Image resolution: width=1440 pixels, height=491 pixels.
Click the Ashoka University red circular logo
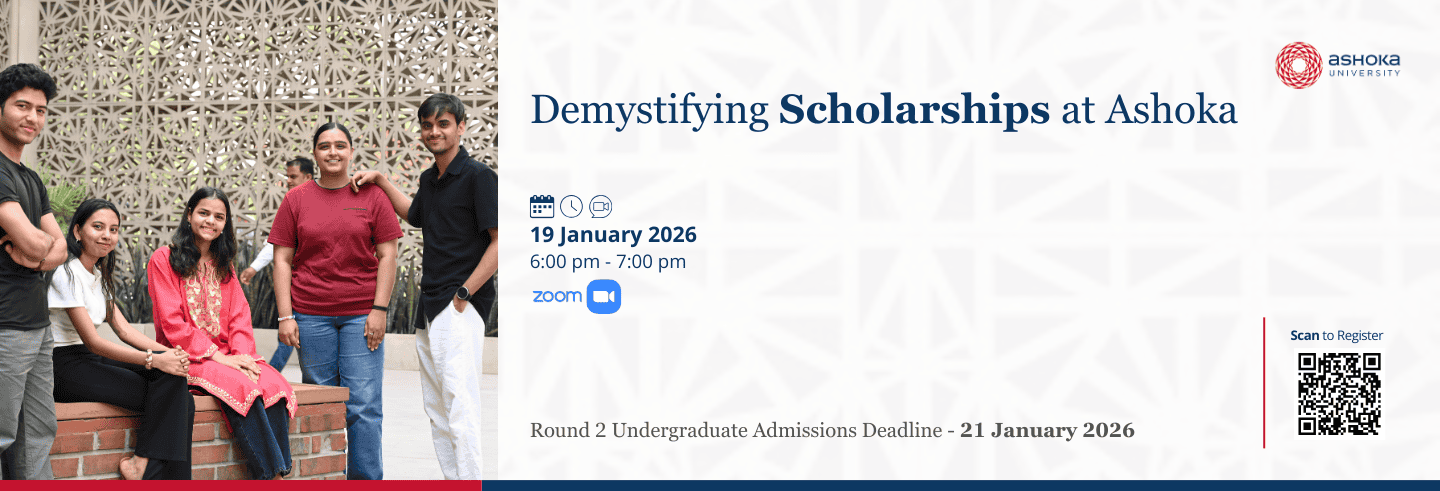point(1298,65)
